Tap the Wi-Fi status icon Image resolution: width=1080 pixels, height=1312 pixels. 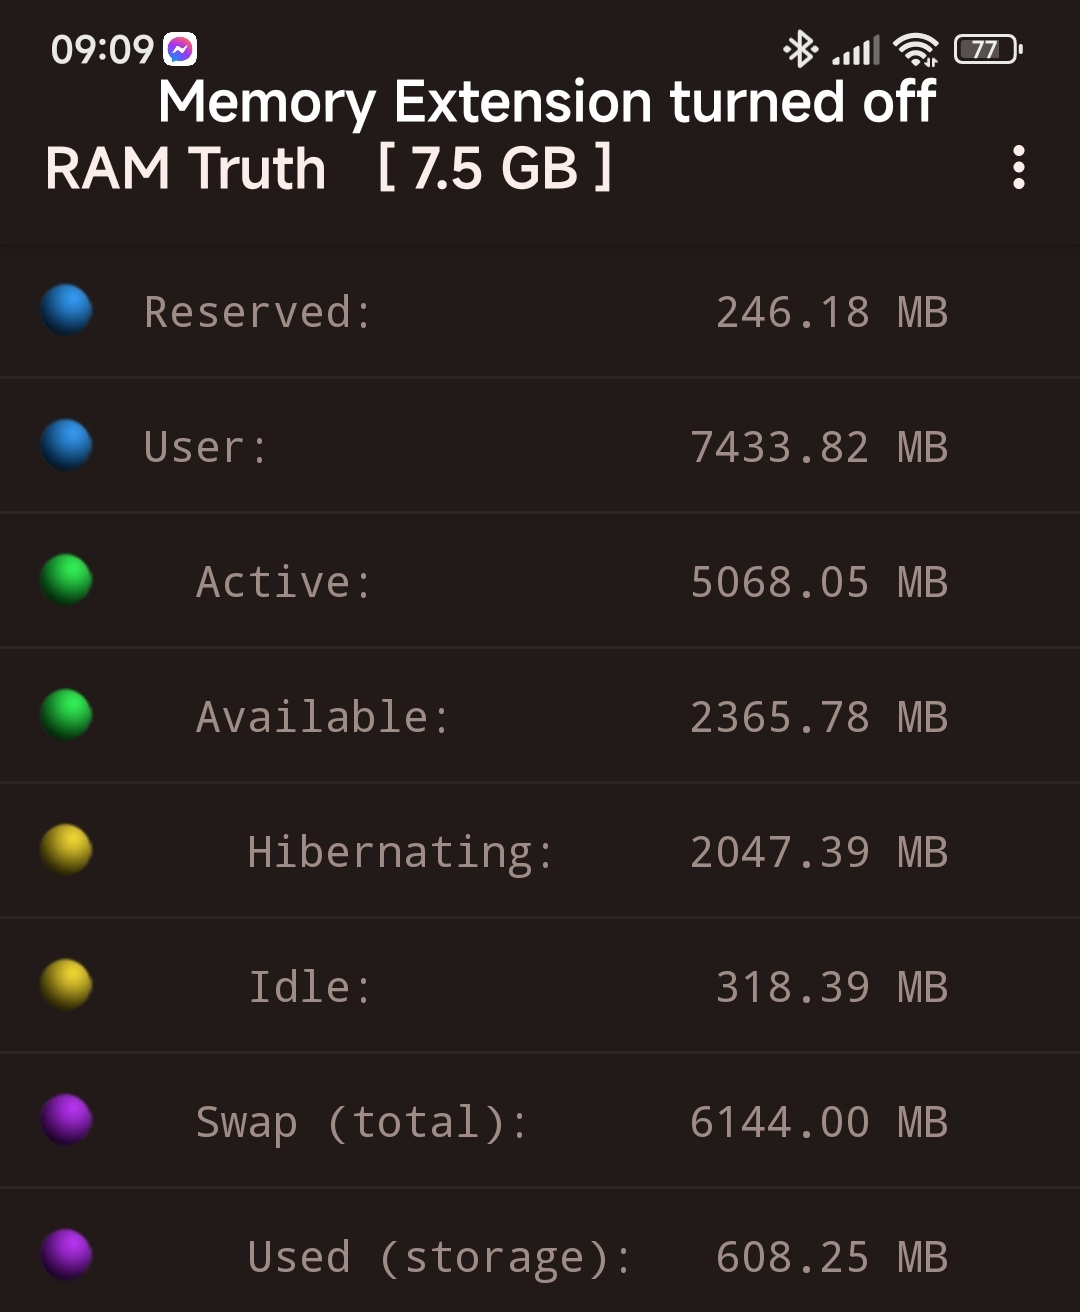[x=915, y=49]
